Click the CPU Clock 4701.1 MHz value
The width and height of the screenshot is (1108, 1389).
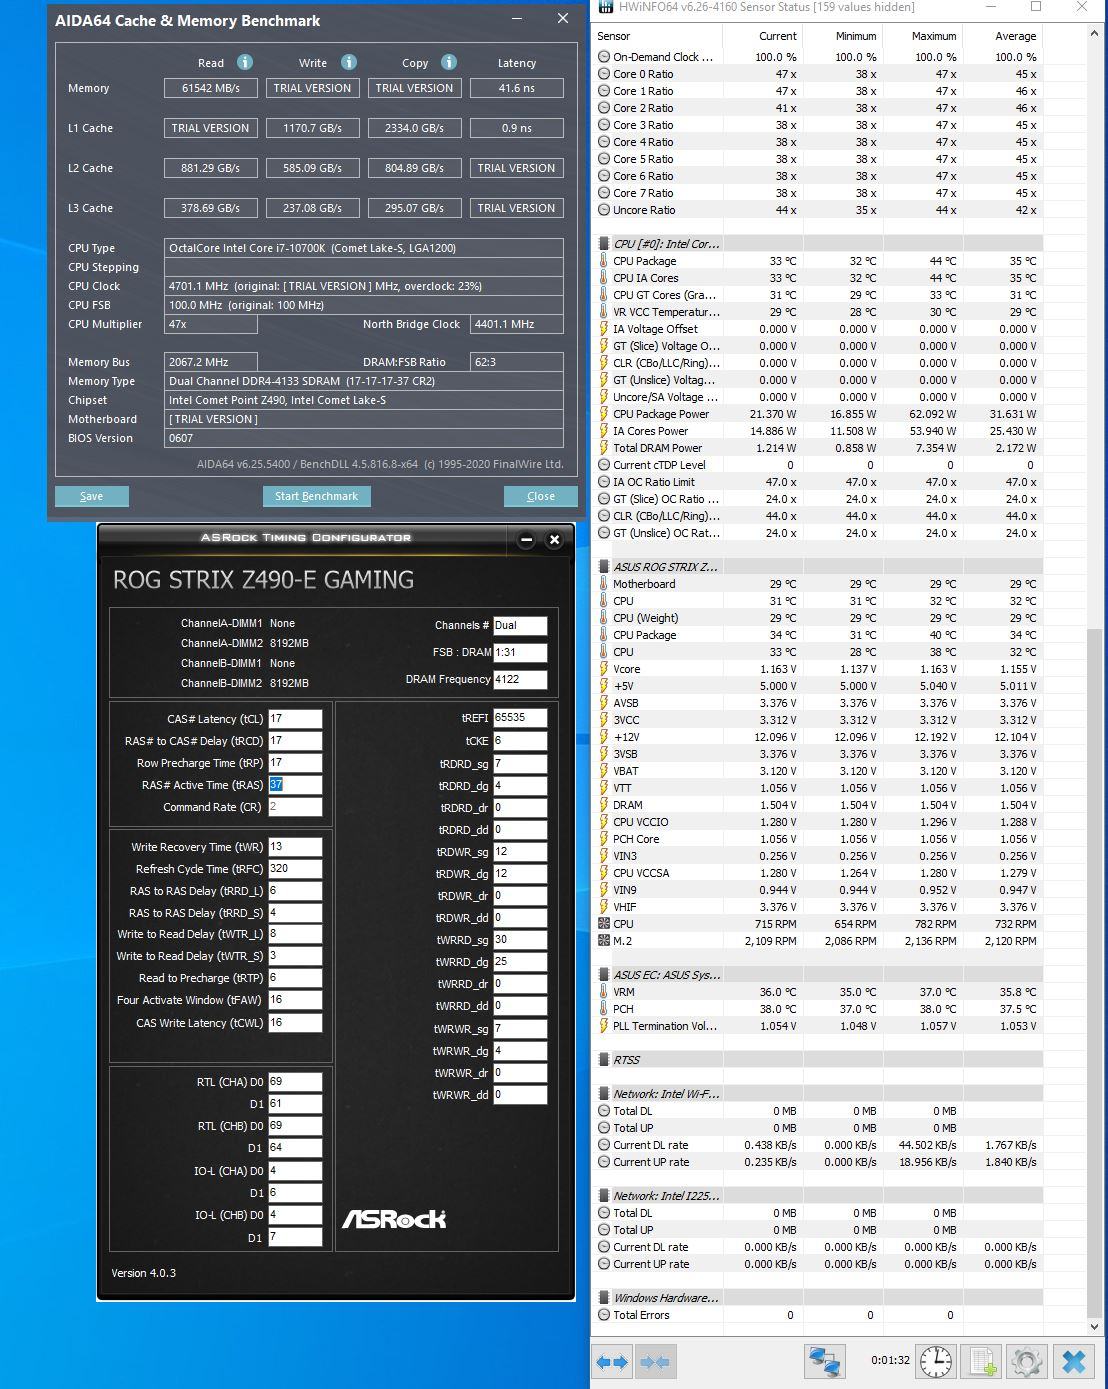click(x=363, y=286)
